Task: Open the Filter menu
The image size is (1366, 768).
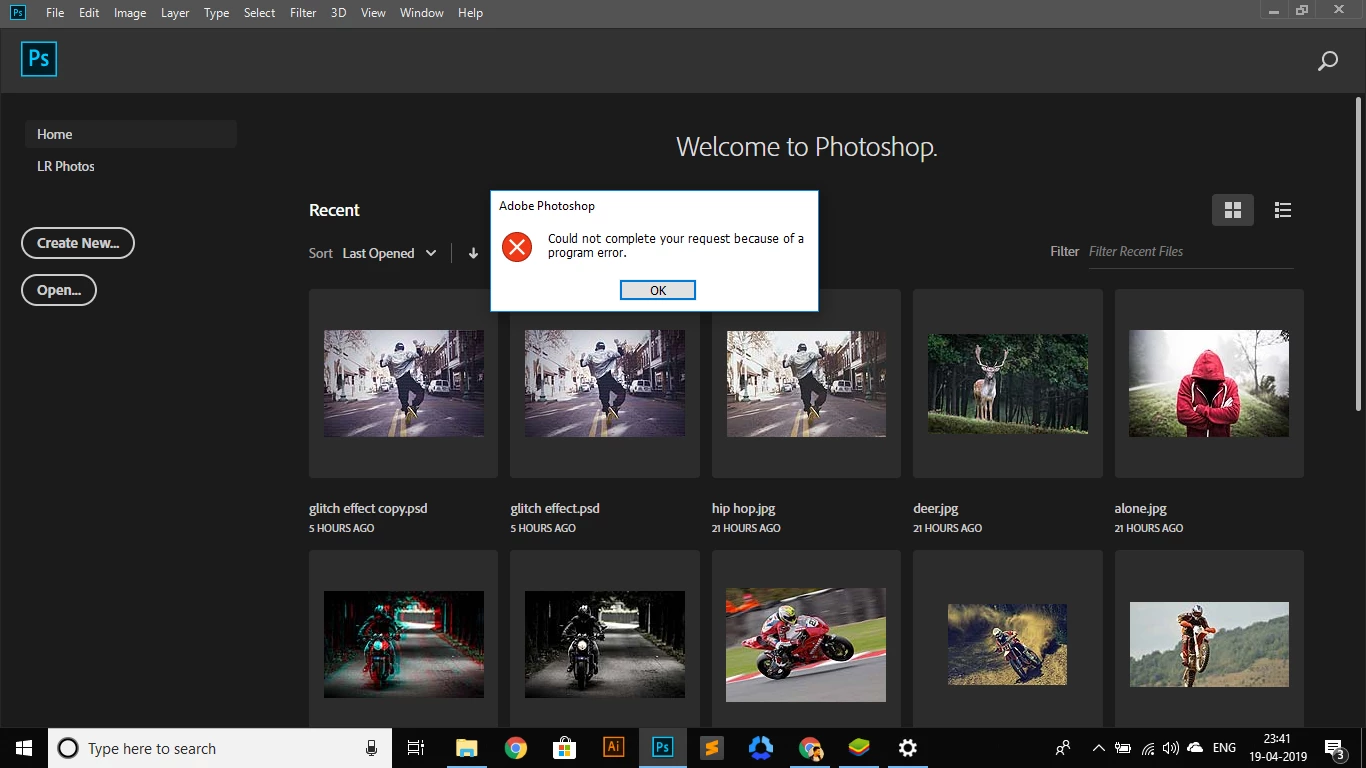Action: point(303,13)
